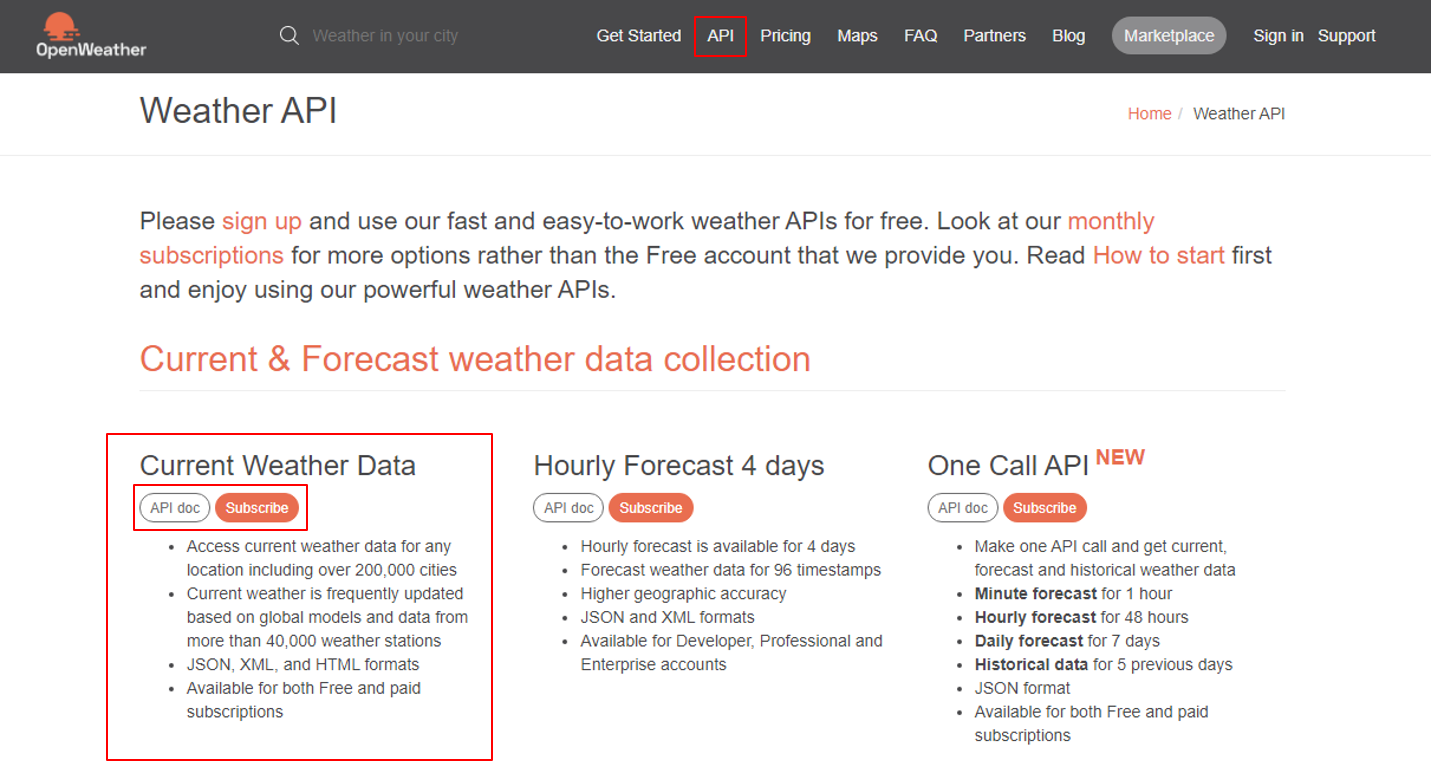
Task: Visit the Partners page
Action: (994, 36)
